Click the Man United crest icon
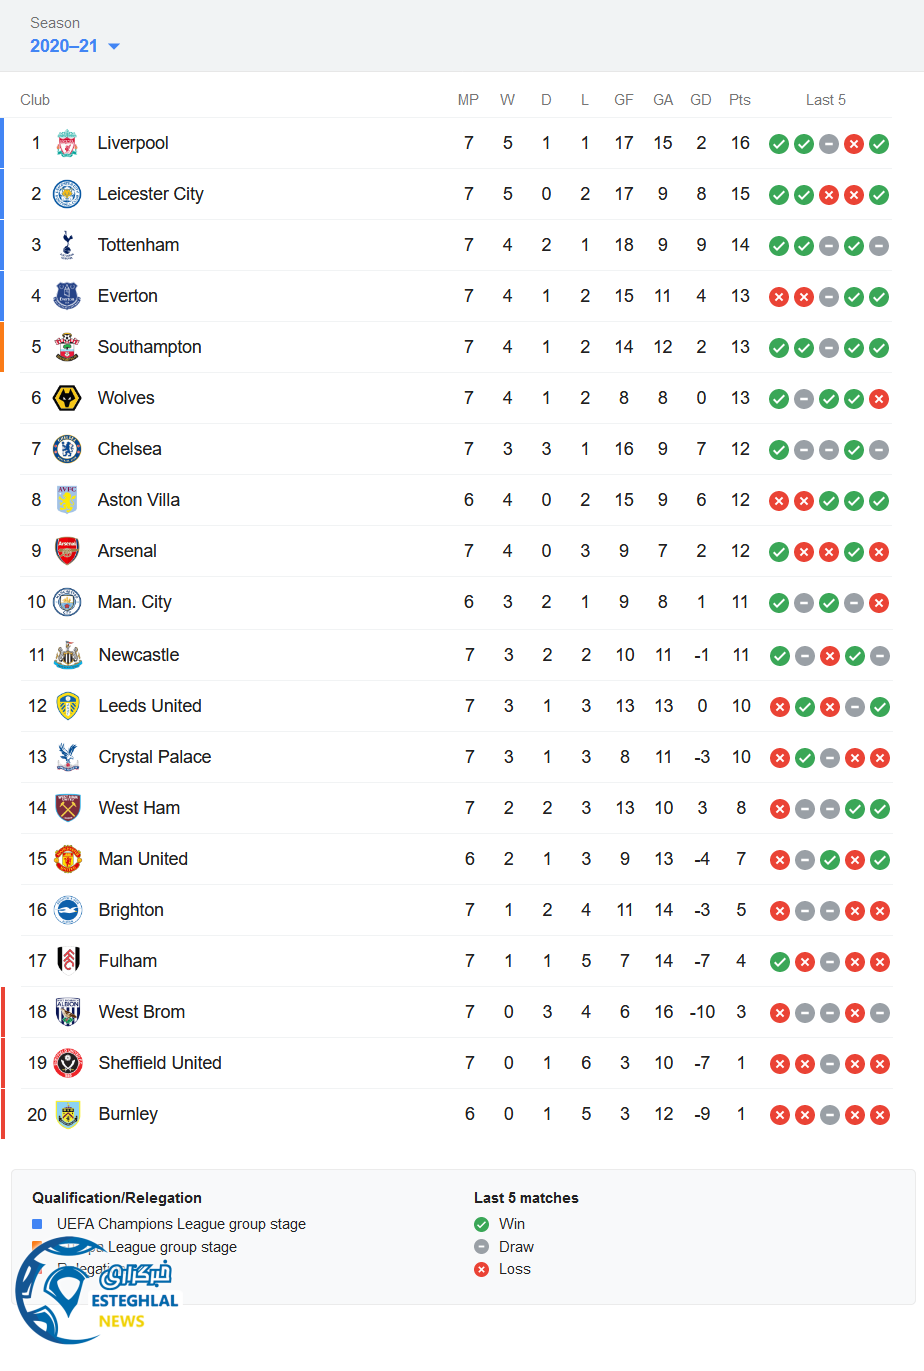Image resolution: width=924 pixels, height=1371 pixels. [x=68, y=859]
